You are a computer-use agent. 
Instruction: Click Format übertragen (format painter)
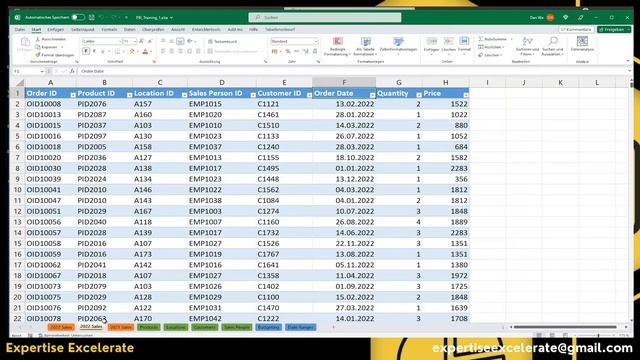tap(55, 55)
